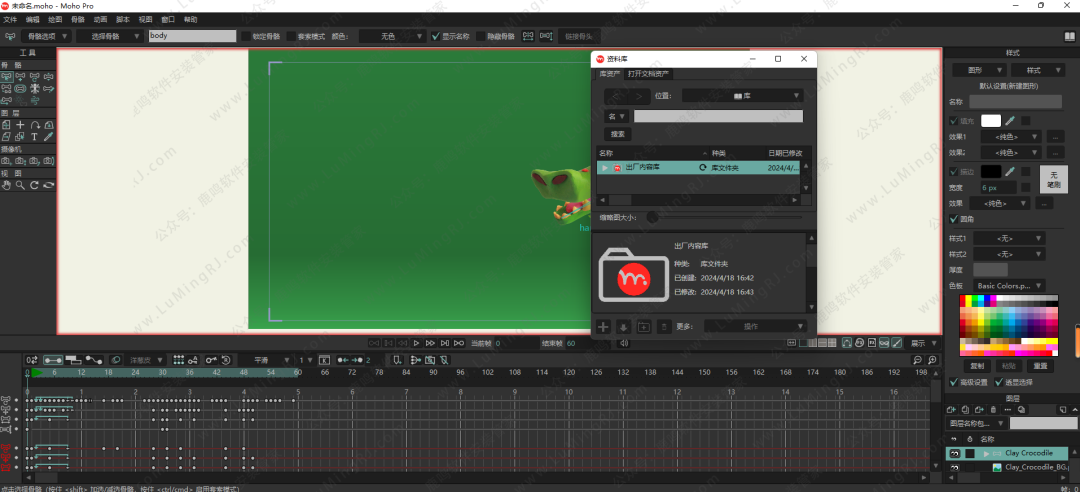Image resolution: width=1080 pixels, height=492 pixels.
Task: Click the refresh icon in 出厂内容库 row
Action: tap(703, 168)
